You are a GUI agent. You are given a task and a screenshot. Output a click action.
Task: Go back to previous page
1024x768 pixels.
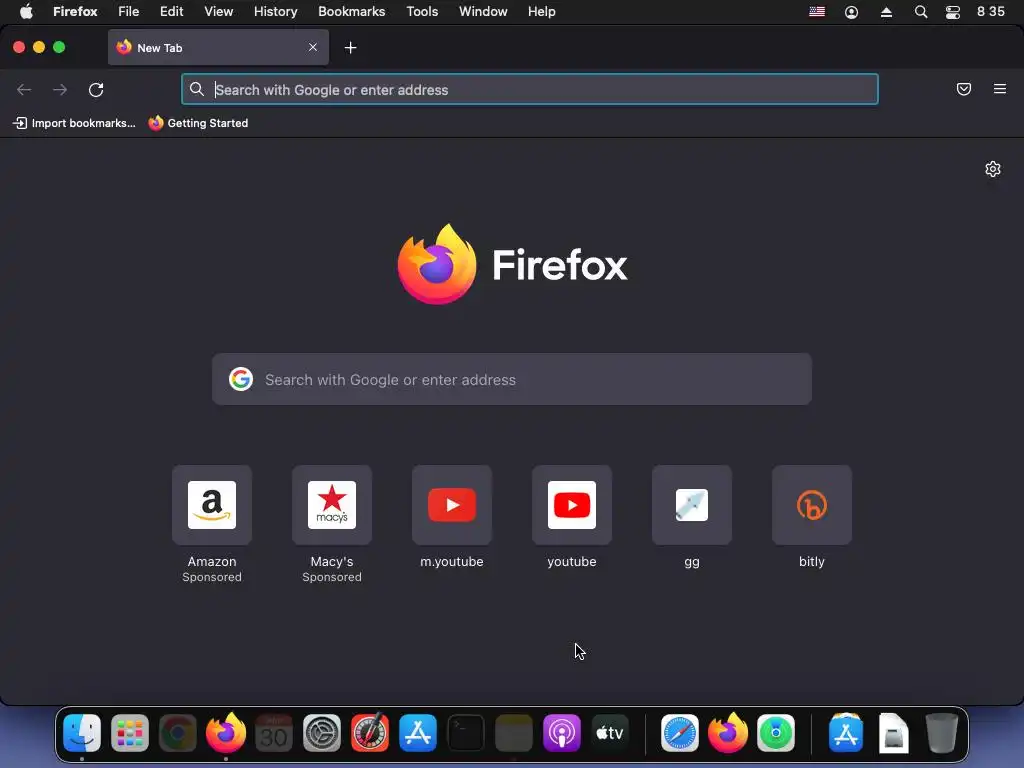click(24, 89)
